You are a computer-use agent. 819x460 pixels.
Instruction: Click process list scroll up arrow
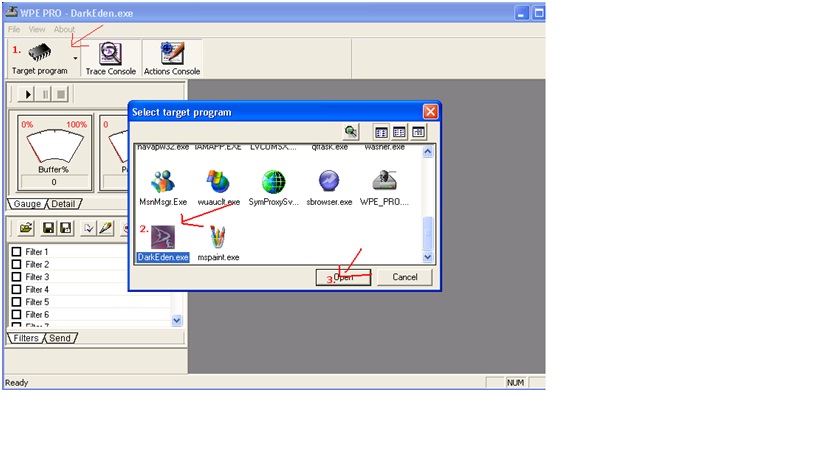(x=428, y=152)
